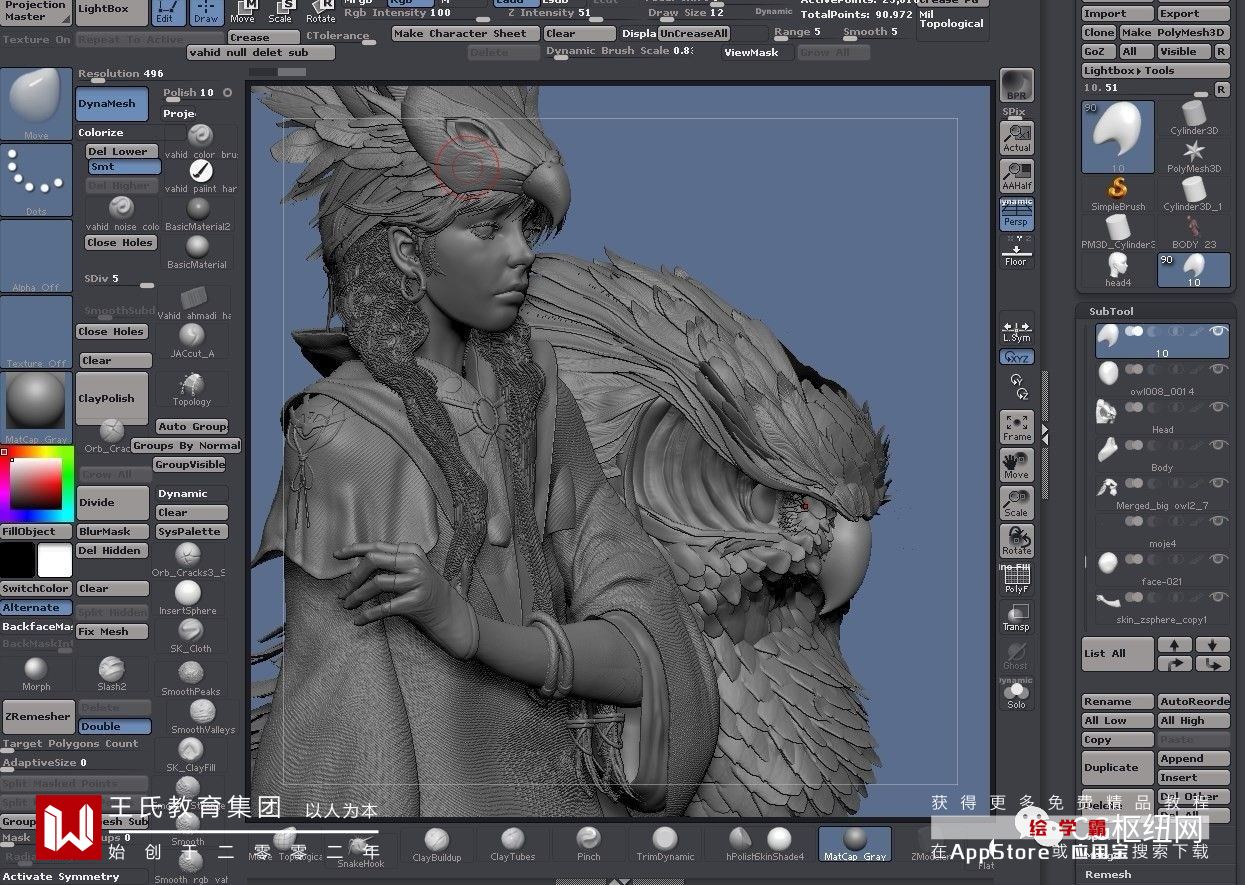
Task: Select the Cylinder3D tool thumbnail
Action: click(1194, 118)
